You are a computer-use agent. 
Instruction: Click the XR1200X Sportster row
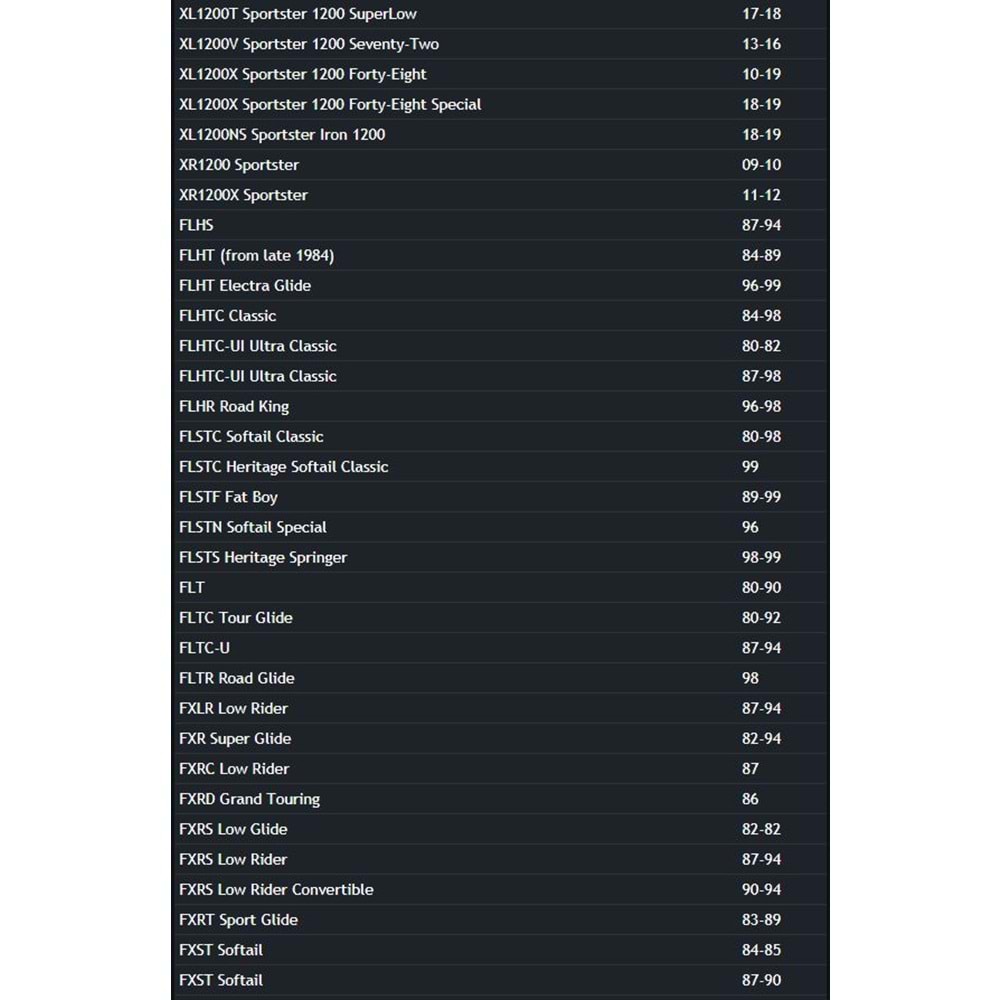pyautogui.click(x=500, y=195)
